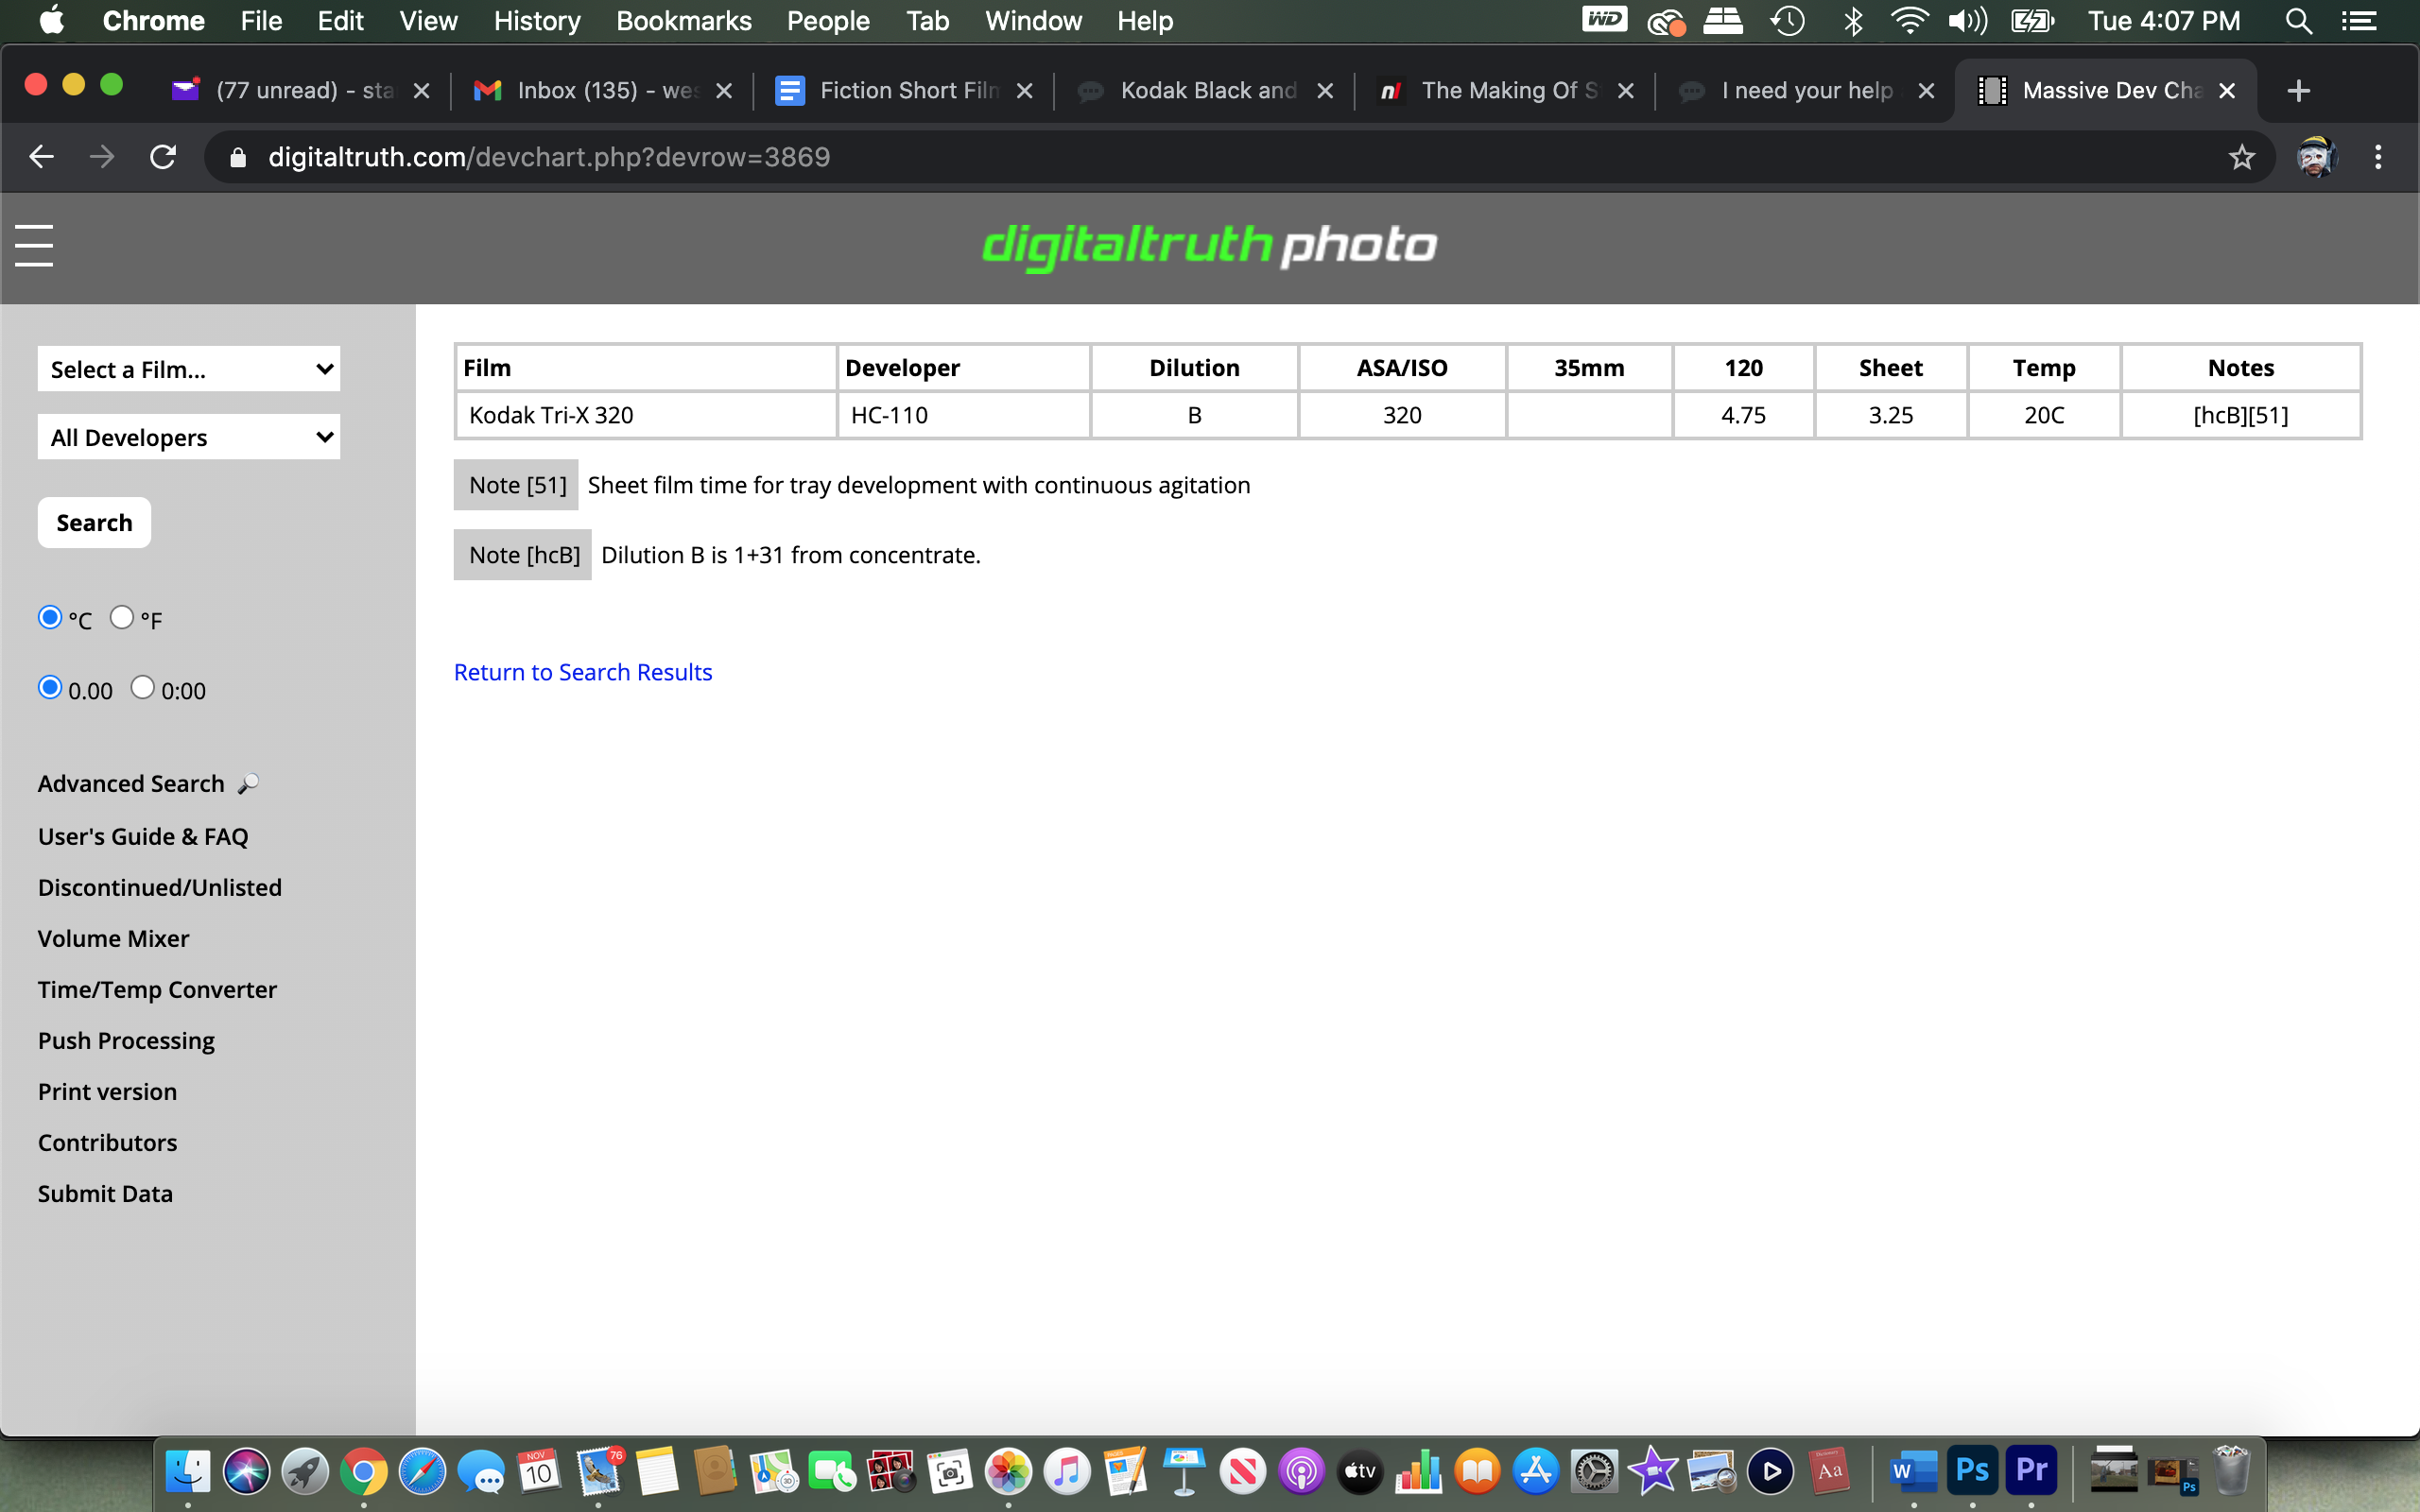Image resolution: width=2420 pixels, height=1512 pixels.
Task: Click the Note [51] label
Action: click(x=516, y=485)
